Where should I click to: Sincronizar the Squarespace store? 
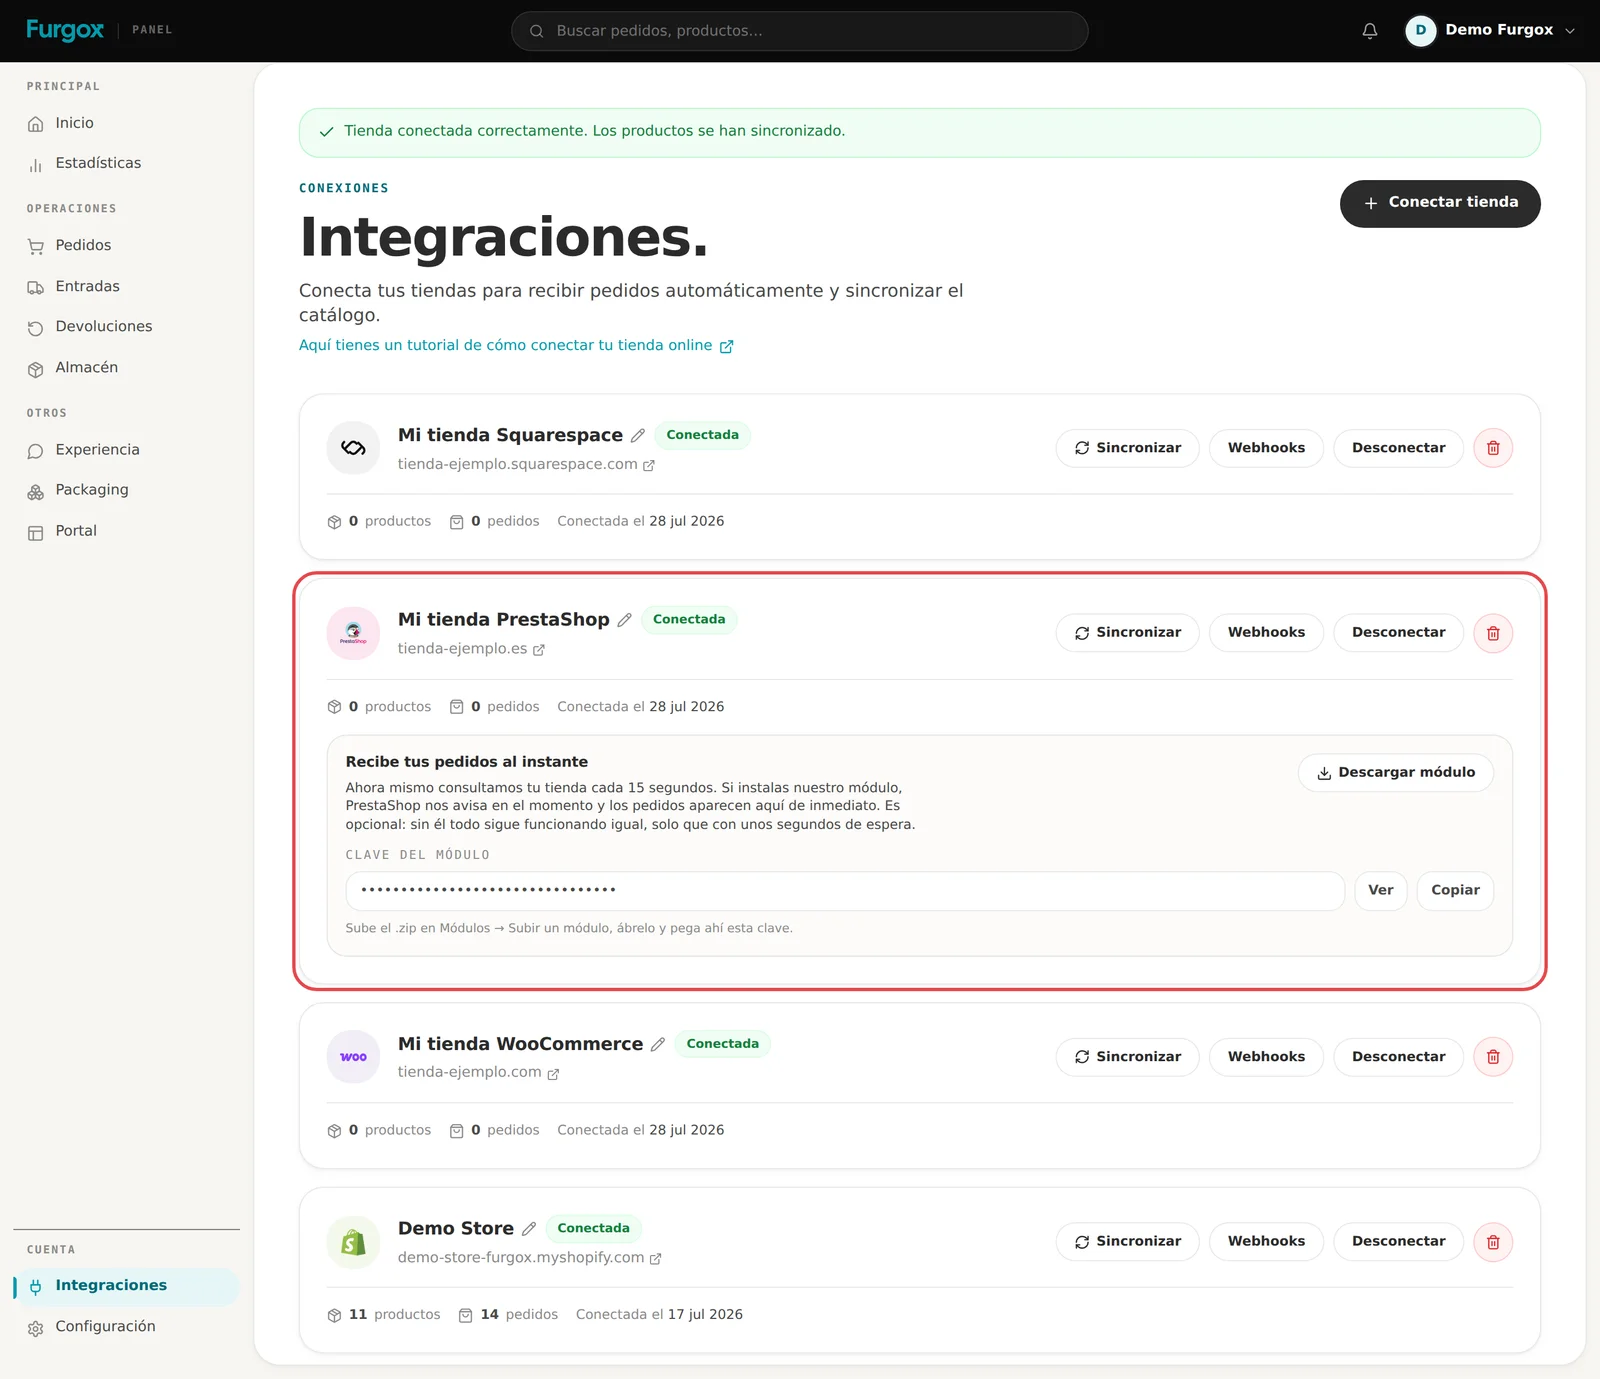[x=1127, y=448]
